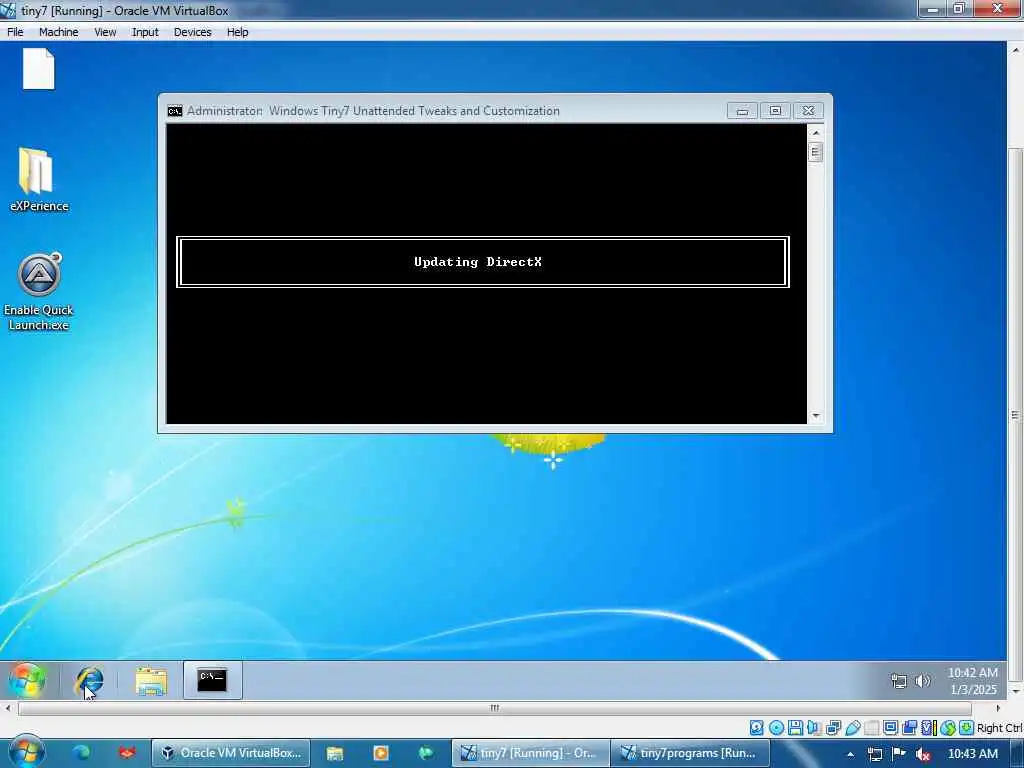Click the left arrow of VM horizontal scrollbar
The image size is (1024, 768).
pyautogui.click(x=7, y=708)
